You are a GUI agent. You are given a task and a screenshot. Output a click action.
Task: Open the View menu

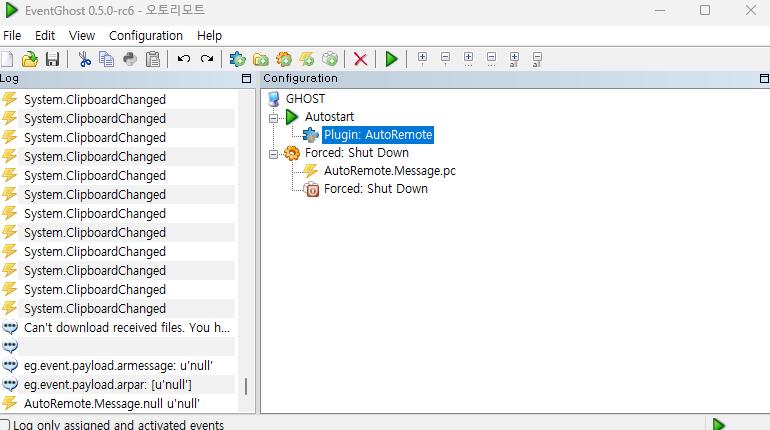point(82,35)
